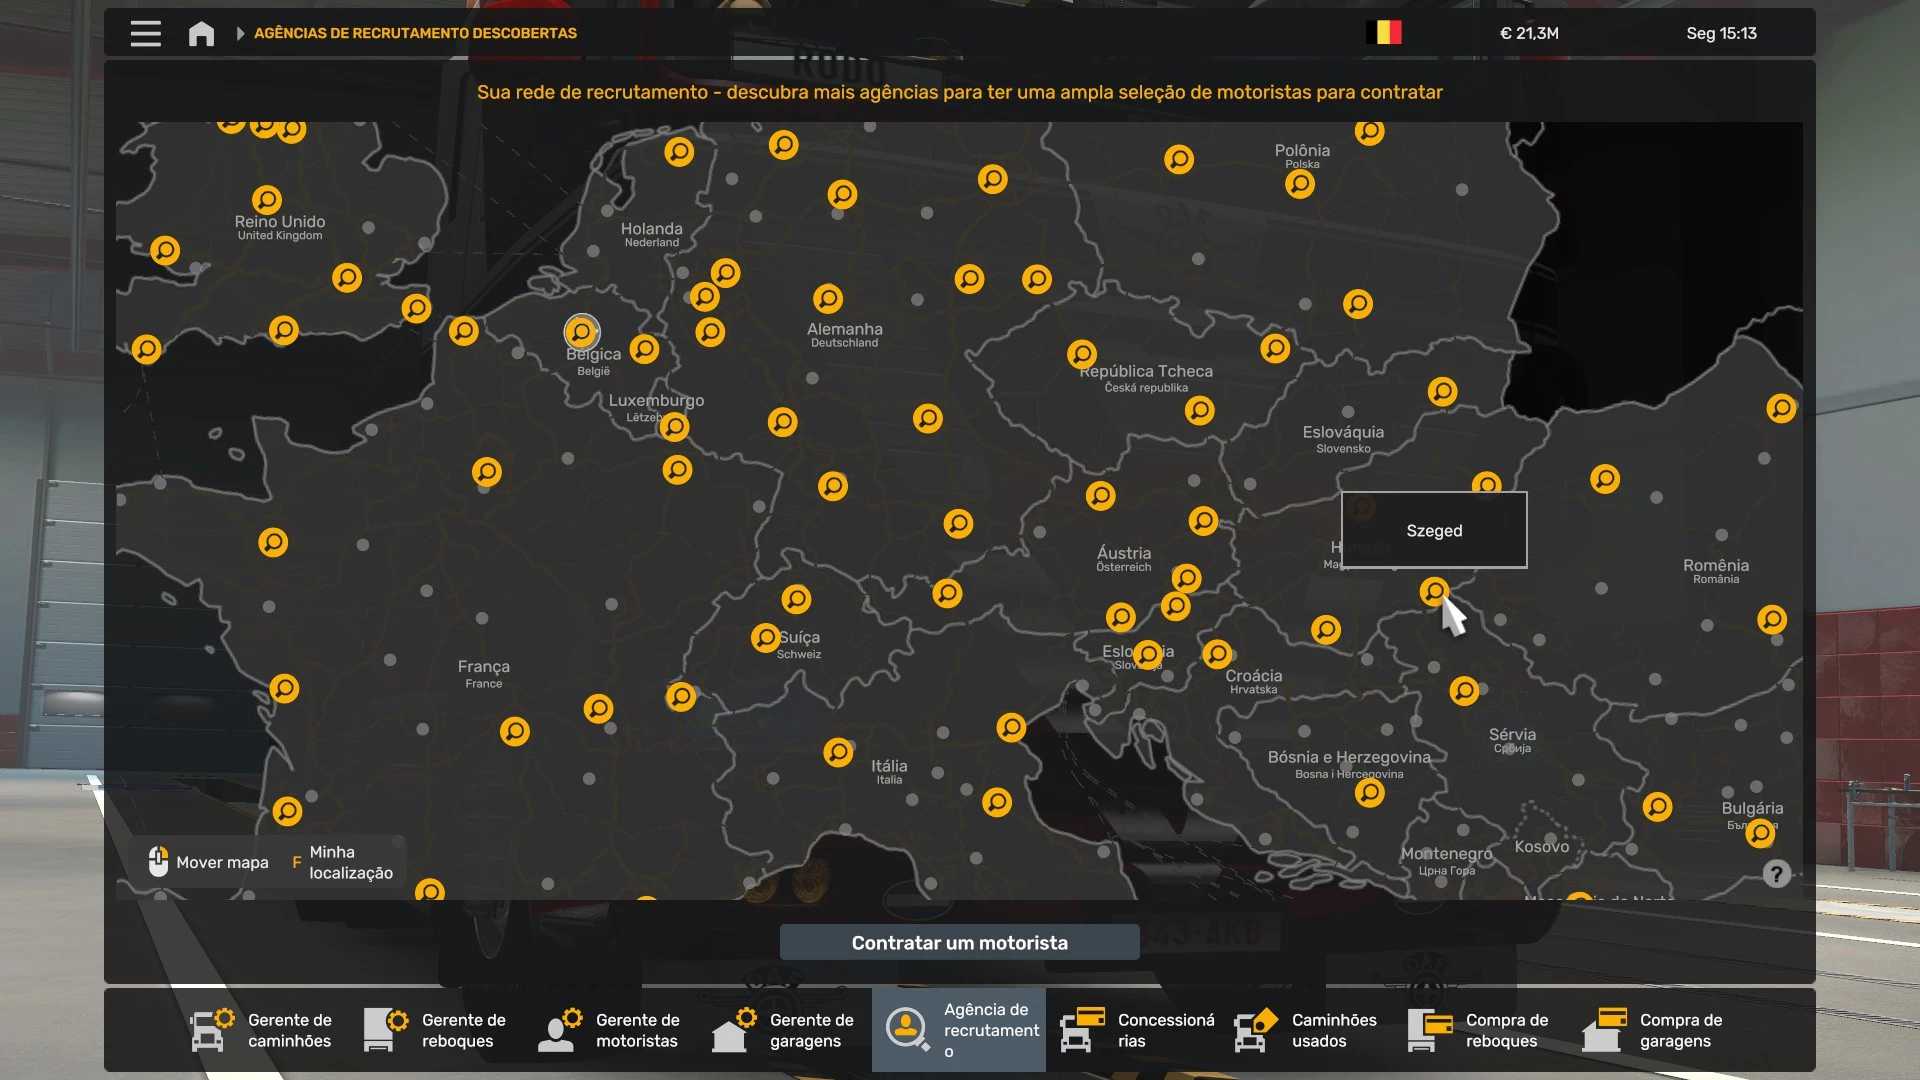Open the hamburger main menu
The width and height of the screenshot is (1920, 1080).
(x=145, y=33)
